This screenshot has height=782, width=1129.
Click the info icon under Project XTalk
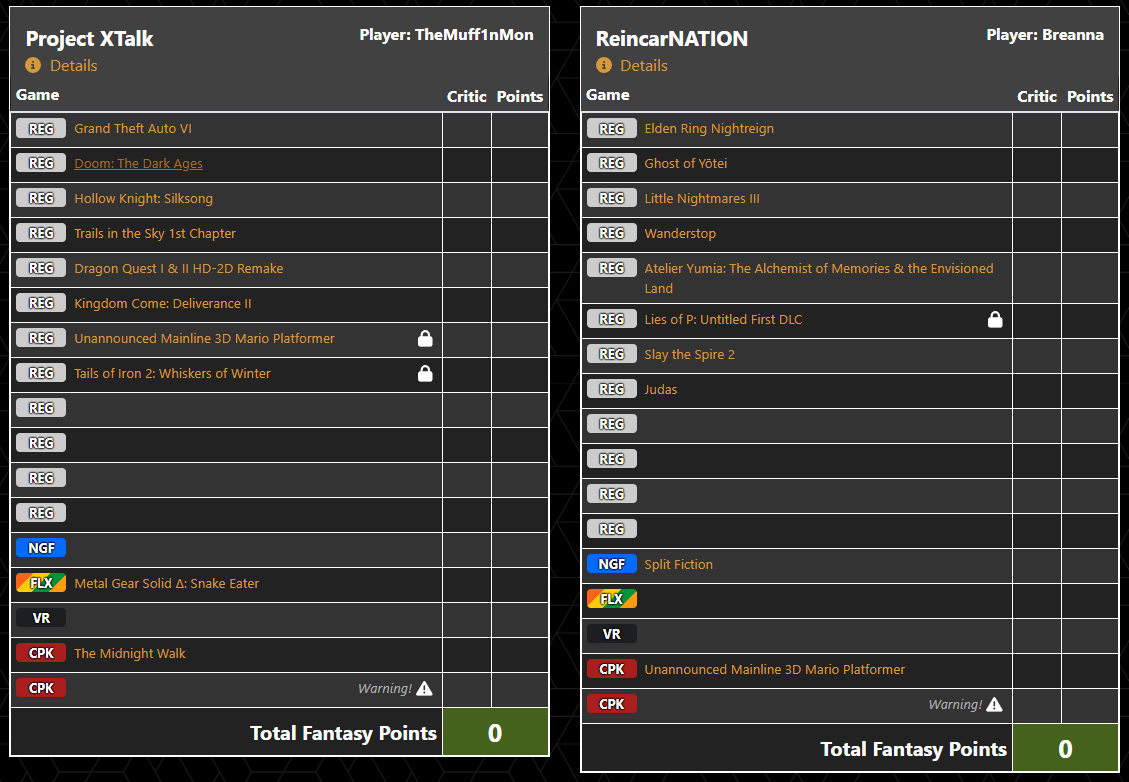(33, 65)
